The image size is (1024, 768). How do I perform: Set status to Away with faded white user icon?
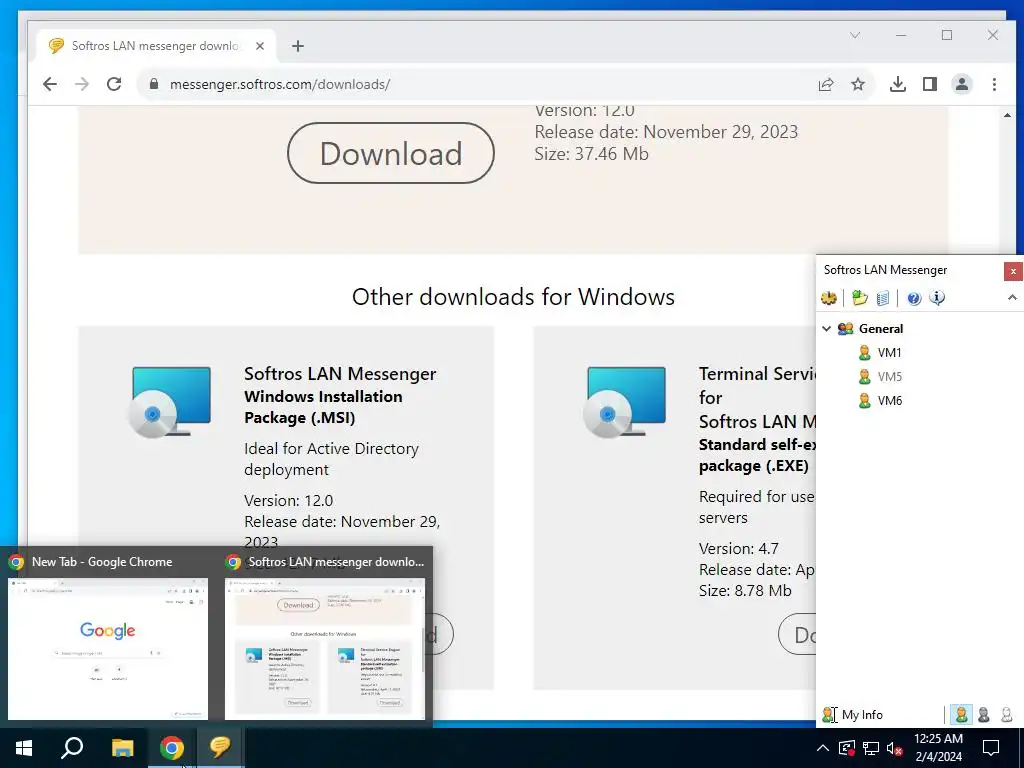1006,714
